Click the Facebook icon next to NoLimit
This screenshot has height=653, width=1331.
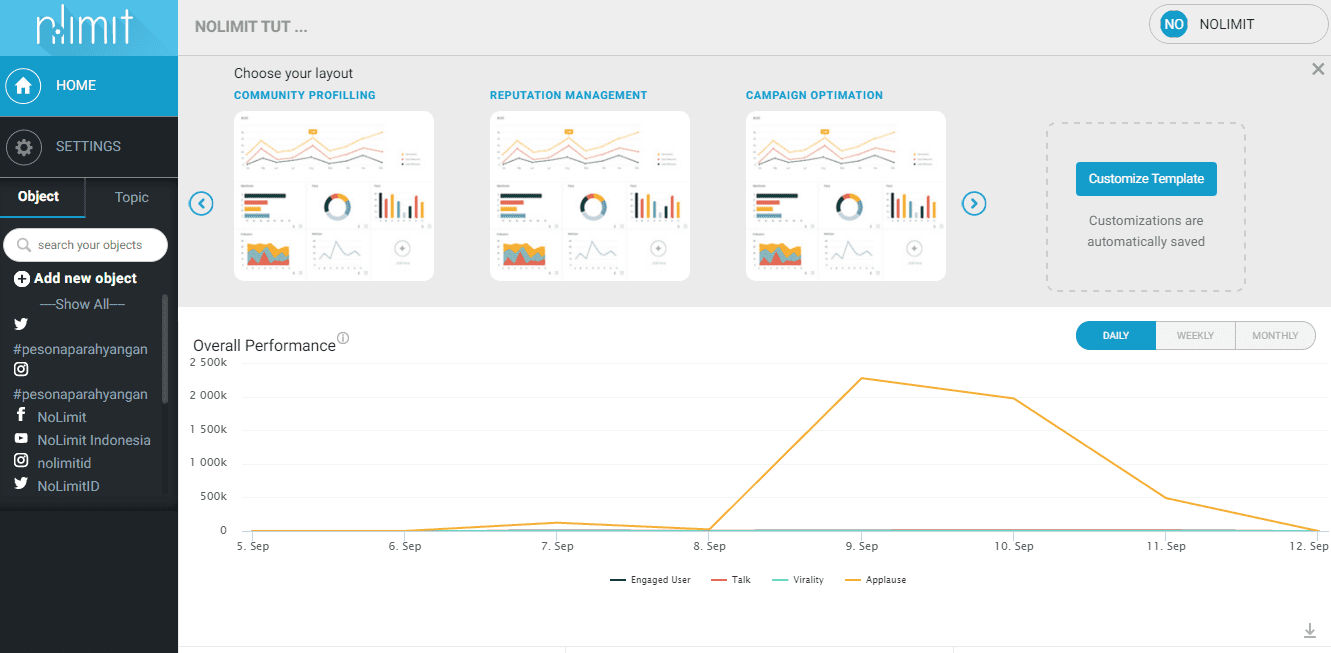coord(21,415)
